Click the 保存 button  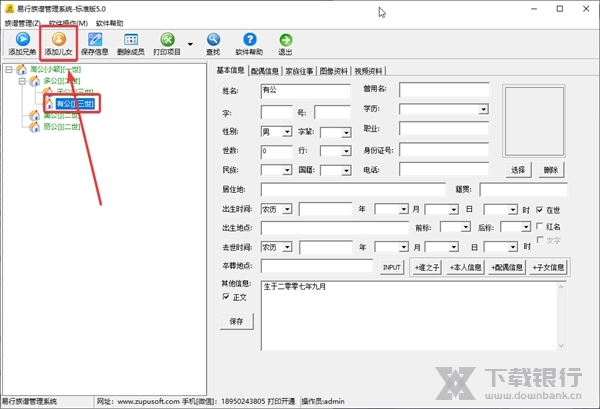[x=236, y=321]
